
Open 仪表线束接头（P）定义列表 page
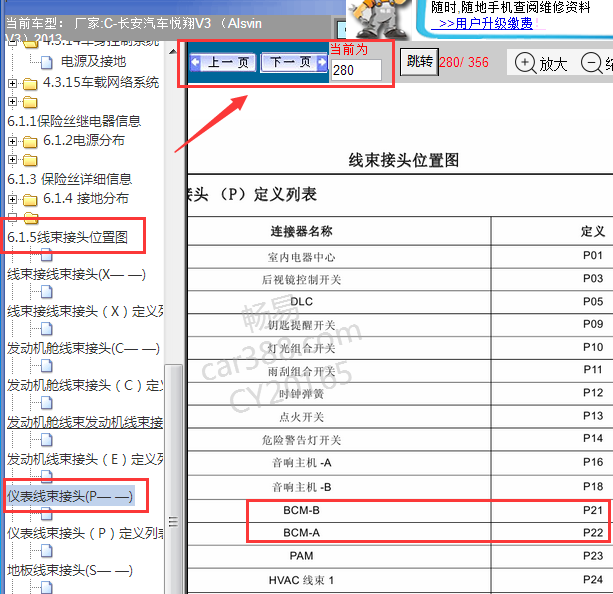click(x=85, y=533)
